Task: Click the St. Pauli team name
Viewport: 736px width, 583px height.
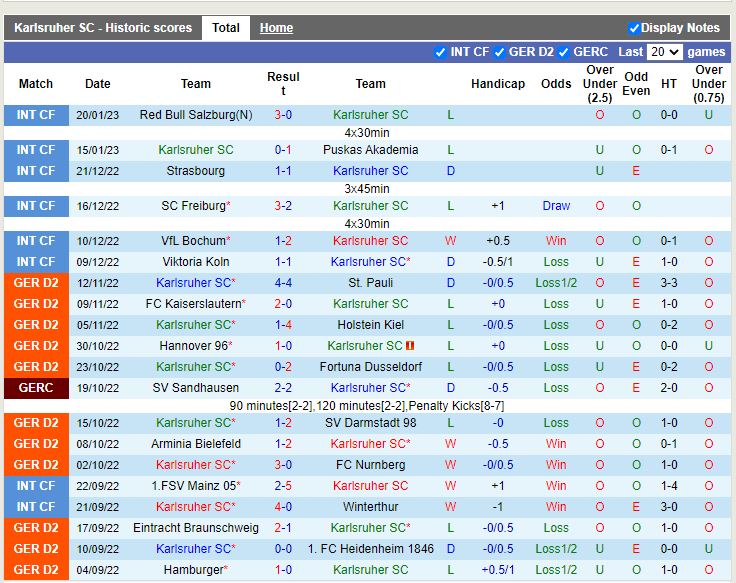Action: 370,283
